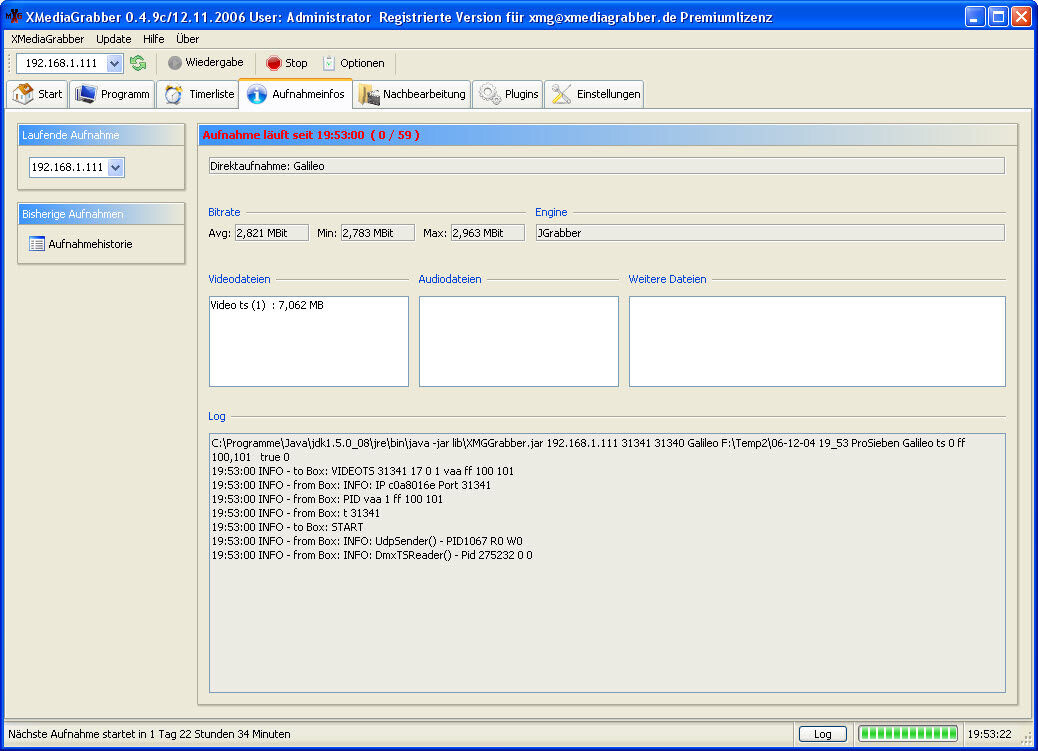1038x751 pixels.
Task: Select the Nachbearbeitung tab
Action: pyautogui.click(x=412, y=94)
